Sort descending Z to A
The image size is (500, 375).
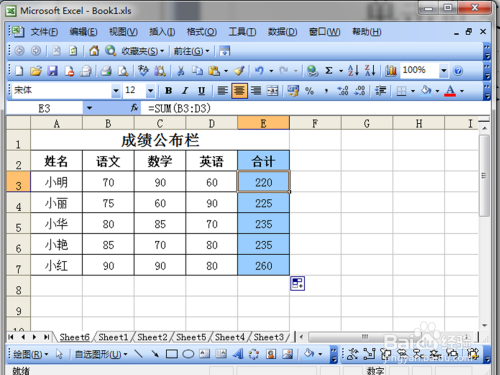click(x=370, y=71)
